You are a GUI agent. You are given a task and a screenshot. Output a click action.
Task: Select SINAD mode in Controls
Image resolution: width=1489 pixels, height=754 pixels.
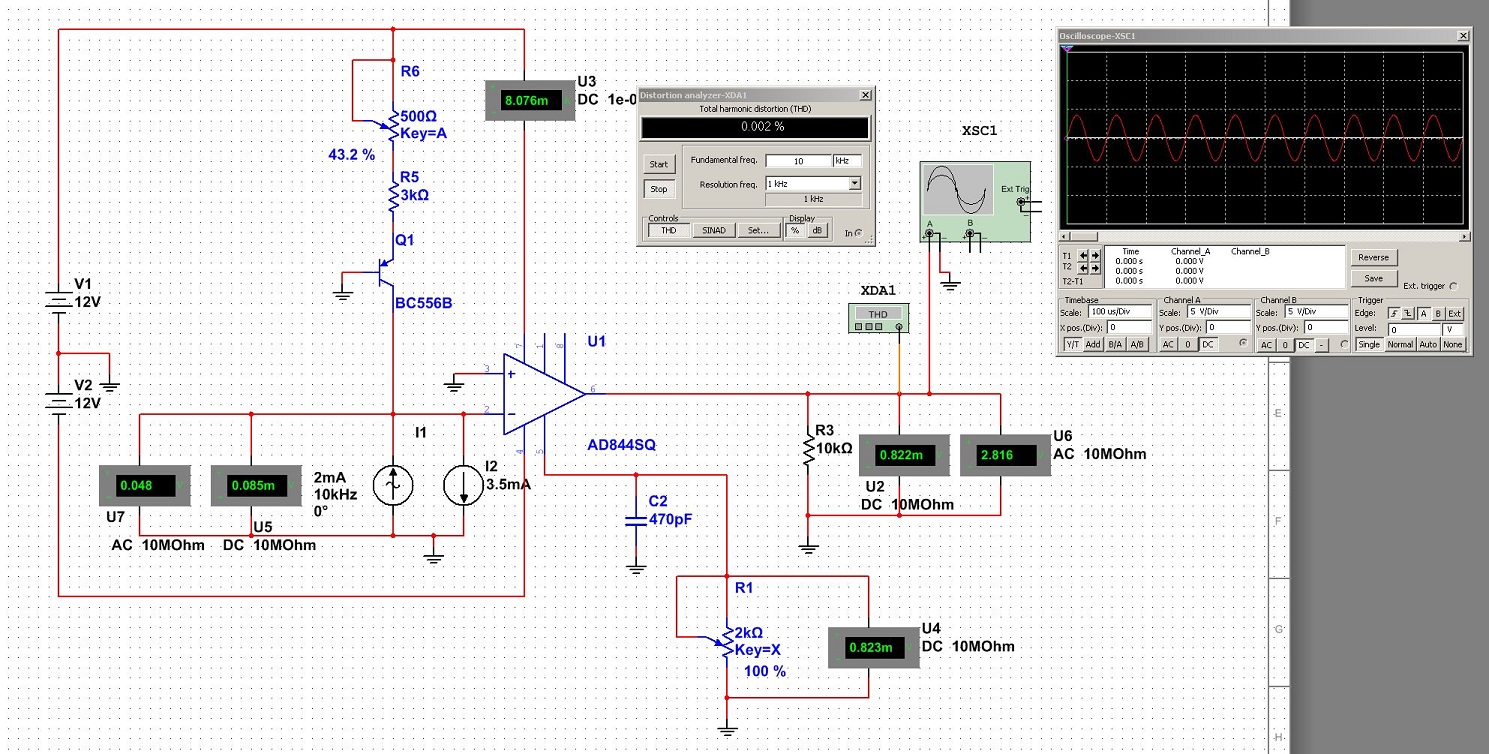[714, 230]
